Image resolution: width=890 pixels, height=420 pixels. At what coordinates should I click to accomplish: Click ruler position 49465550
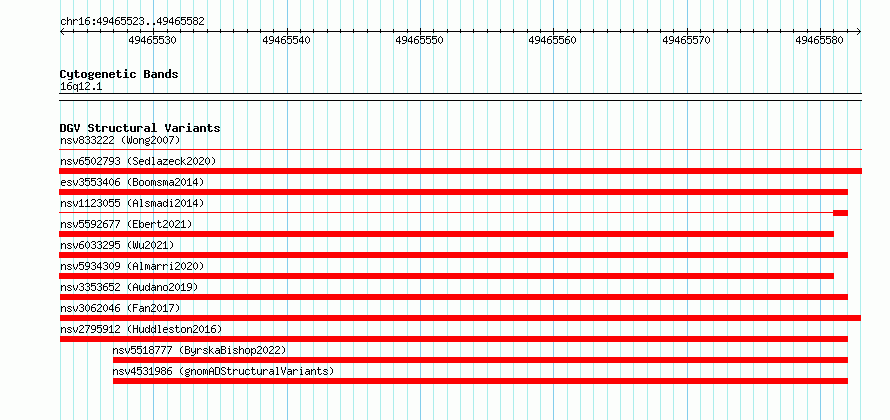420,40
